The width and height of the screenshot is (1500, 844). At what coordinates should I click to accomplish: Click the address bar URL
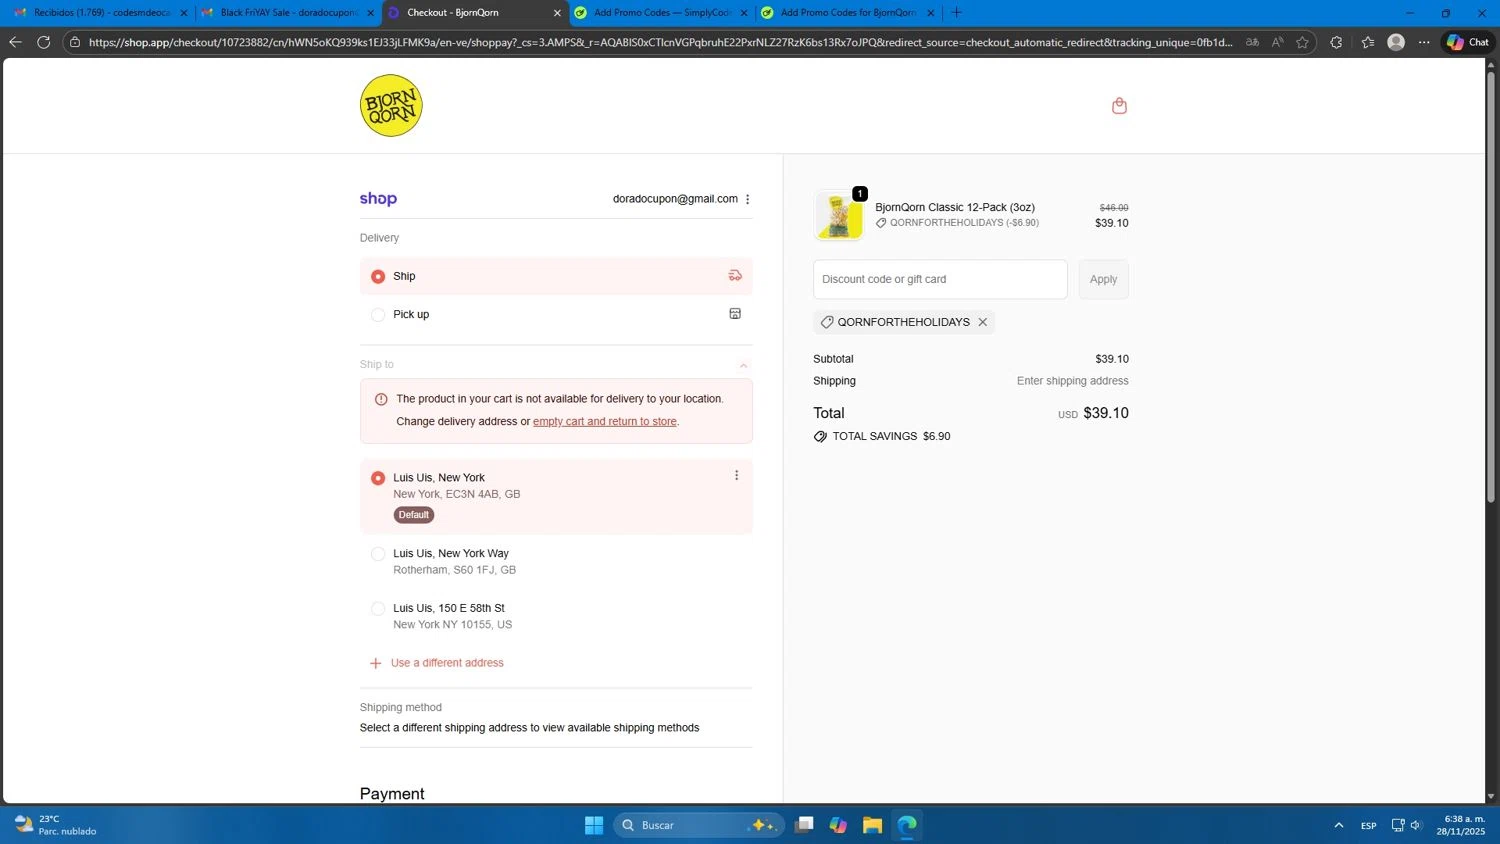tap(660, 42)
